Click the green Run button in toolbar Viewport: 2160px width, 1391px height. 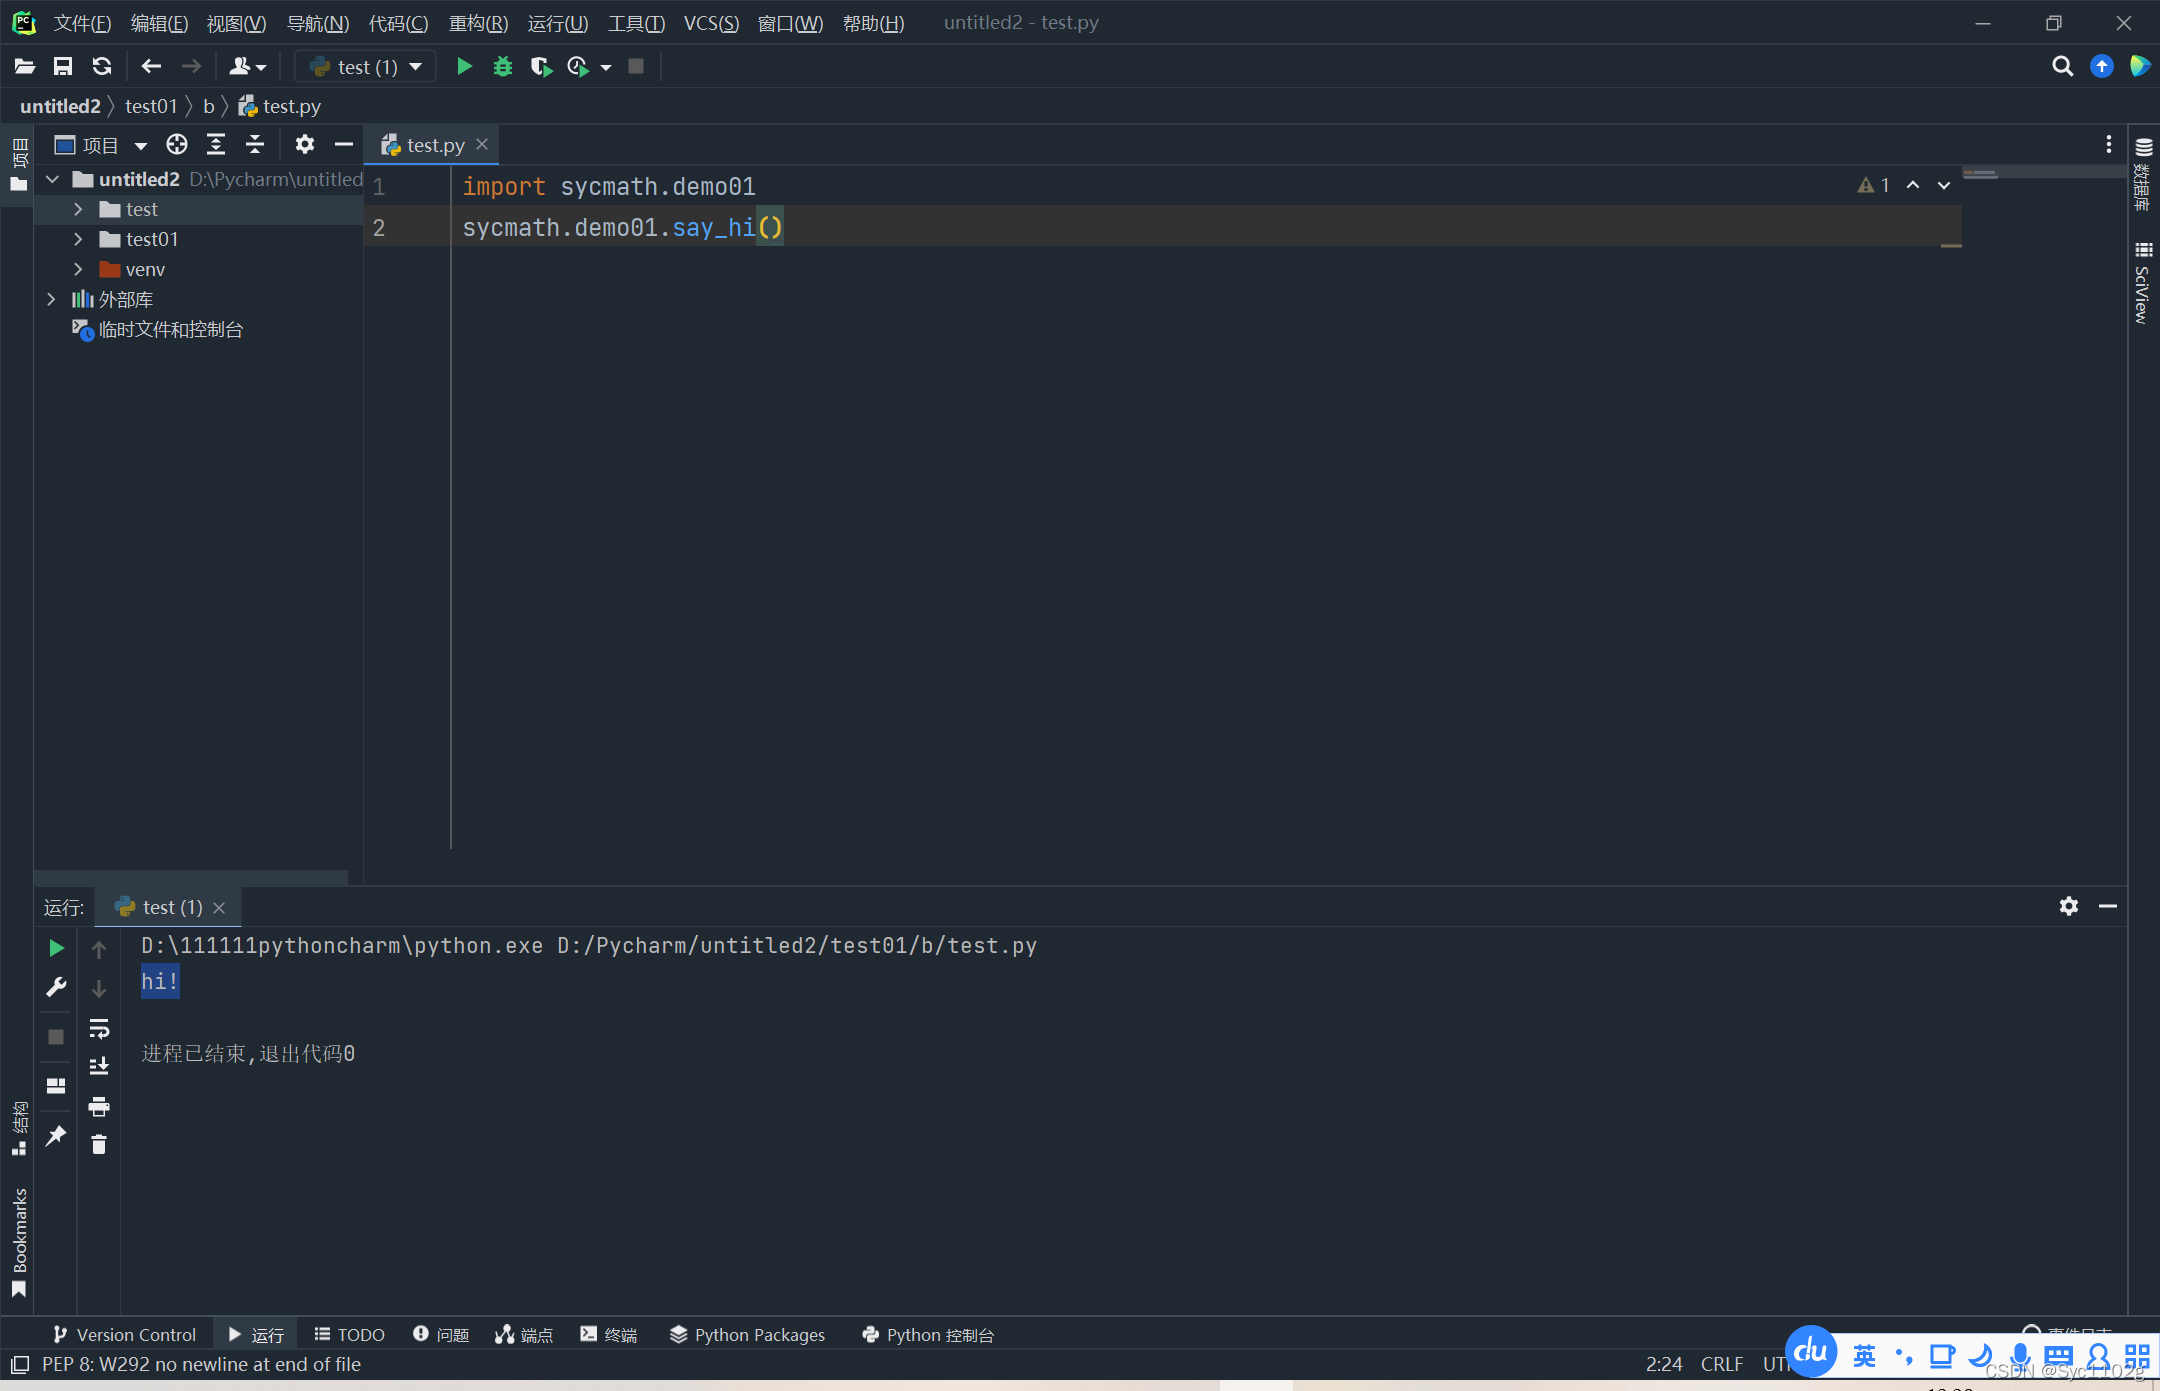464,66
